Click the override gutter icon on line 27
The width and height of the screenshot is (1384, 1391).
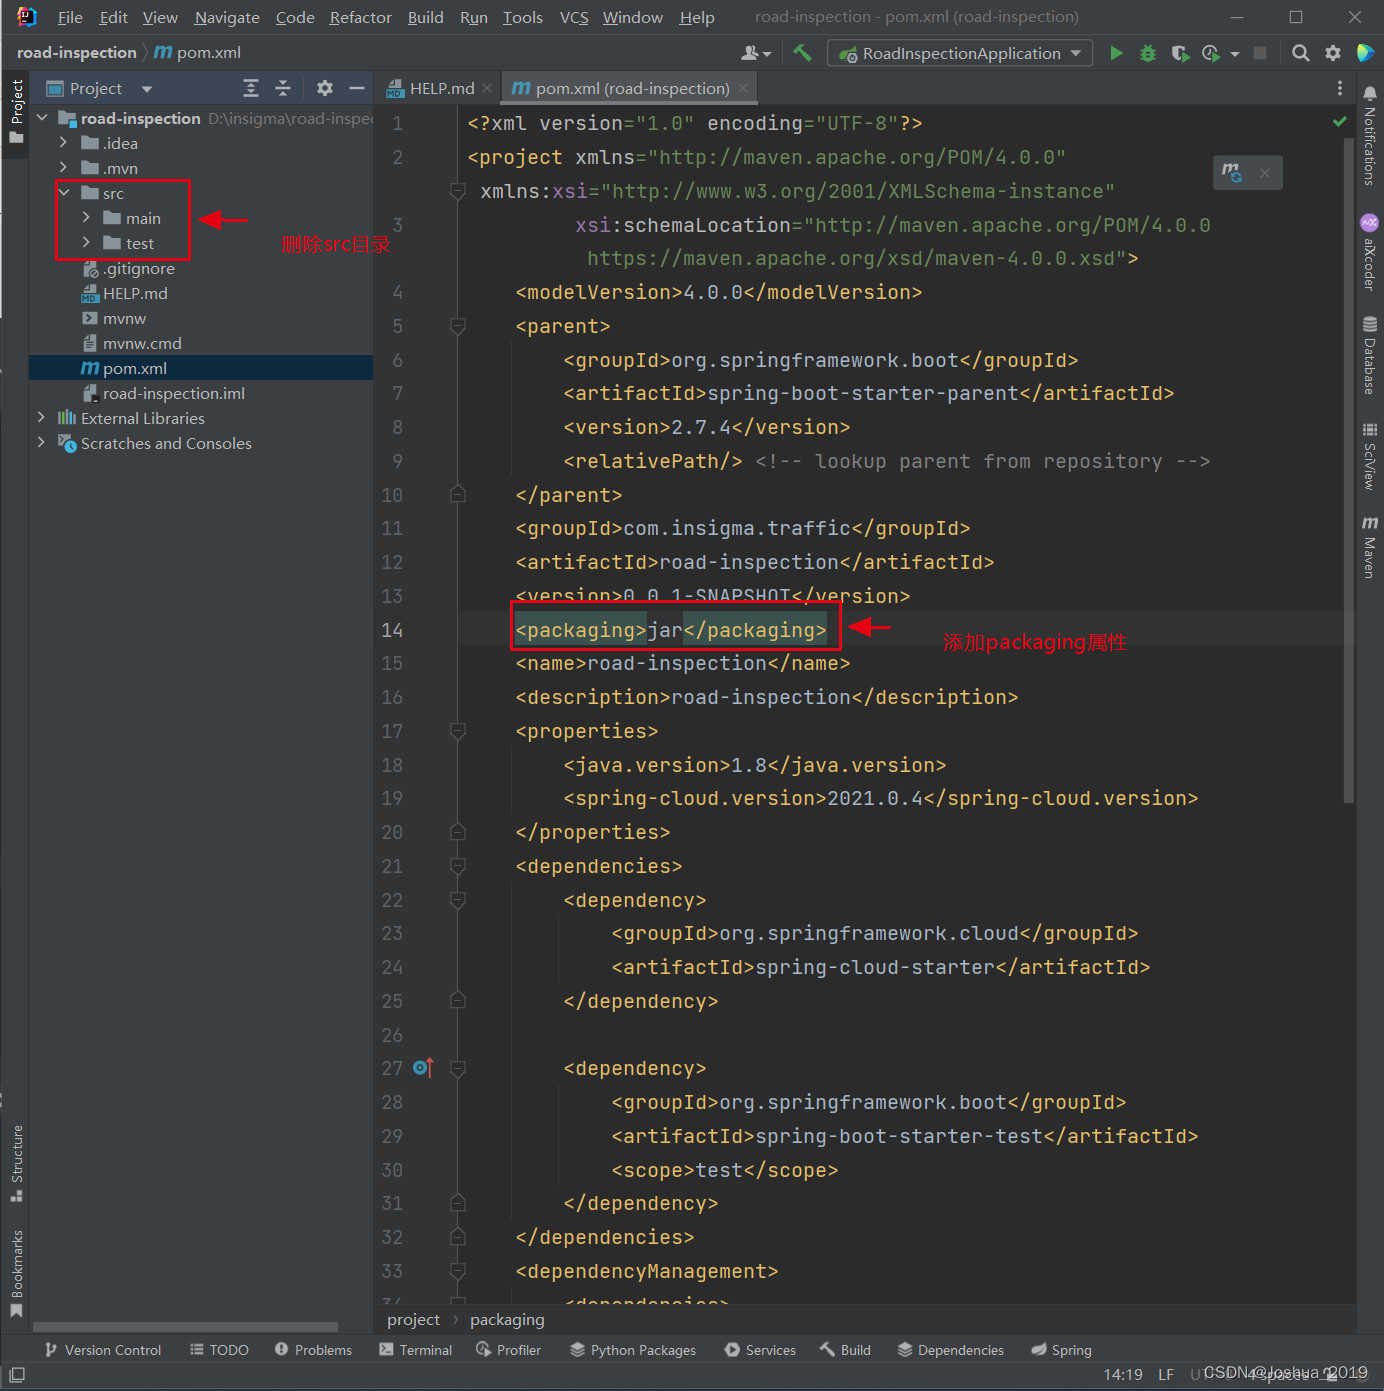pyautogui.click(x=422, y=1068)
